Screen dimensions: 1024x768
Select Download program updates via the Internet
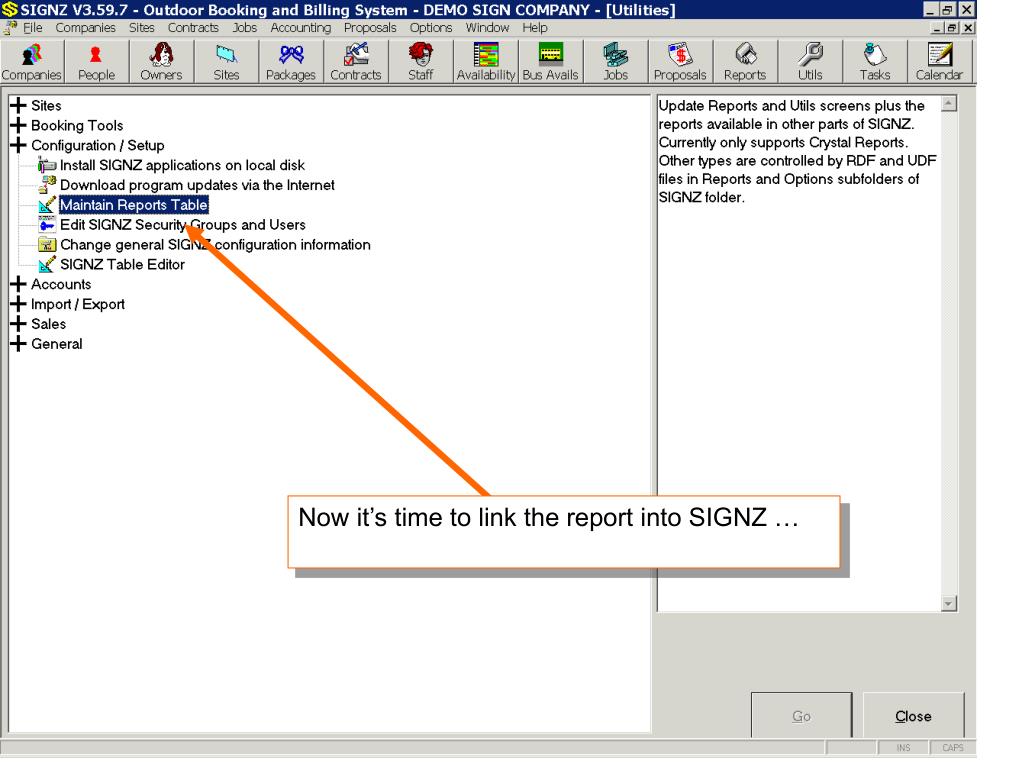tap(197, 185)
